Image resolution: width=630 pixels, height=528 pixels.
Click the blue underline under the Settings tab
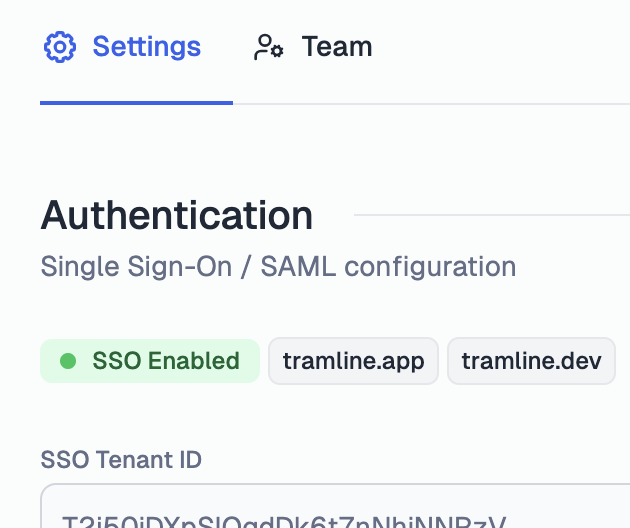[x=137, y=103]
